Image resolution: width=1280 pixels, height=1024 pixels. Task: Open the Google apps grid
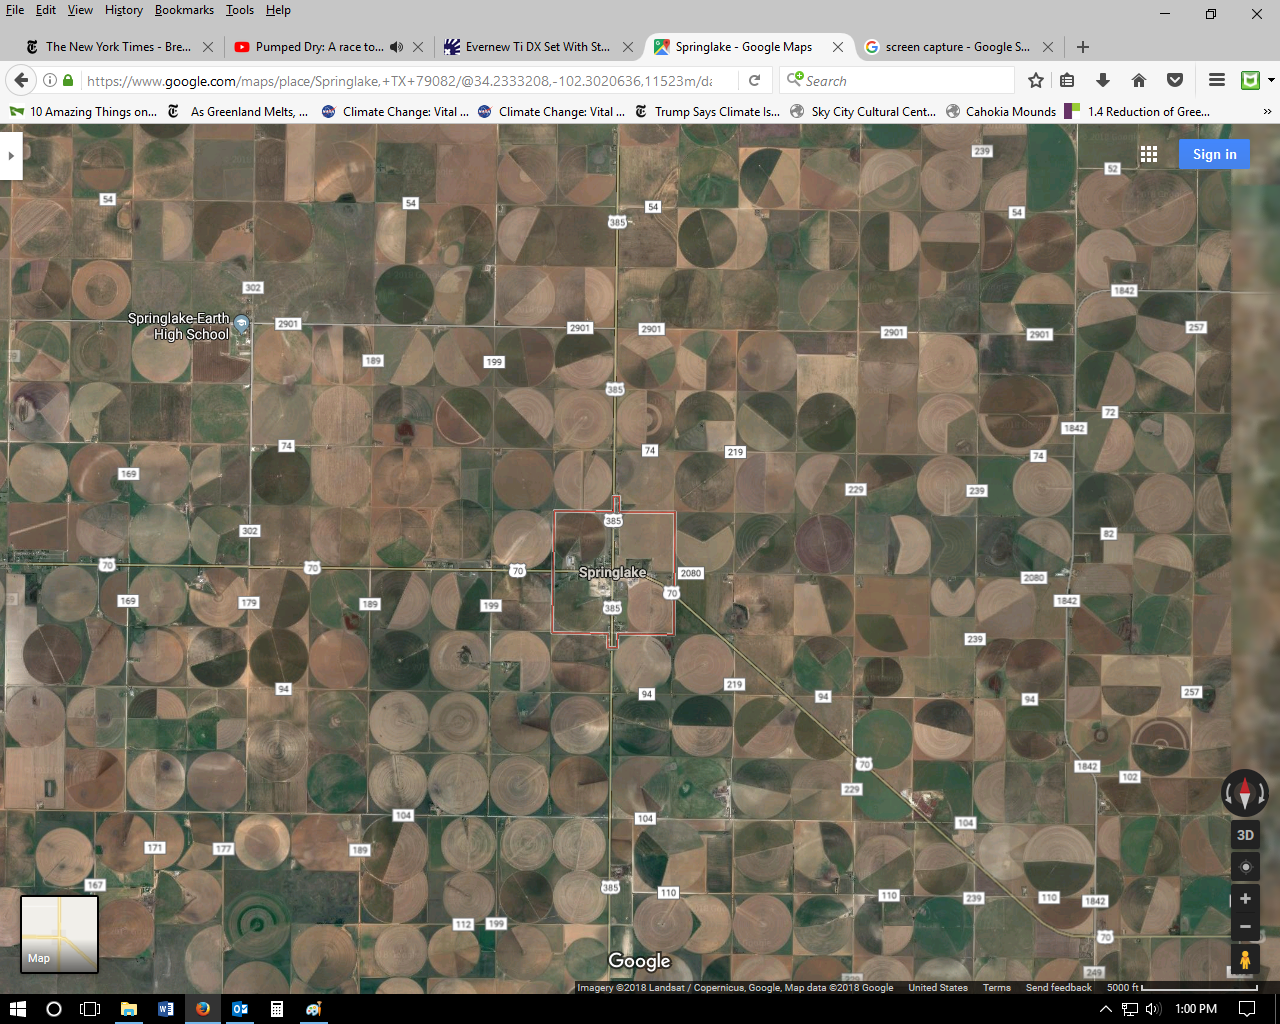click(x=1149, y=154)
